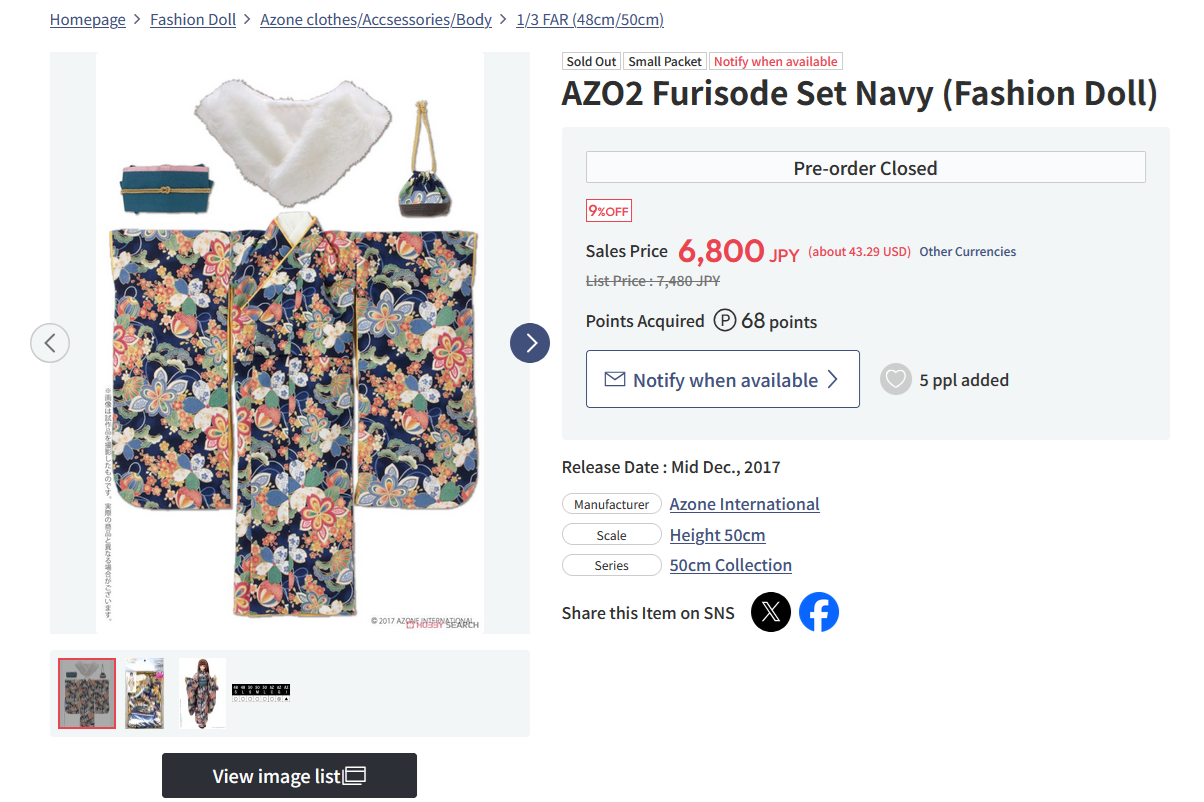Select the packaged product thumbnail
The height and width of the screenshot is (802, 1204).
pos(145,693)
